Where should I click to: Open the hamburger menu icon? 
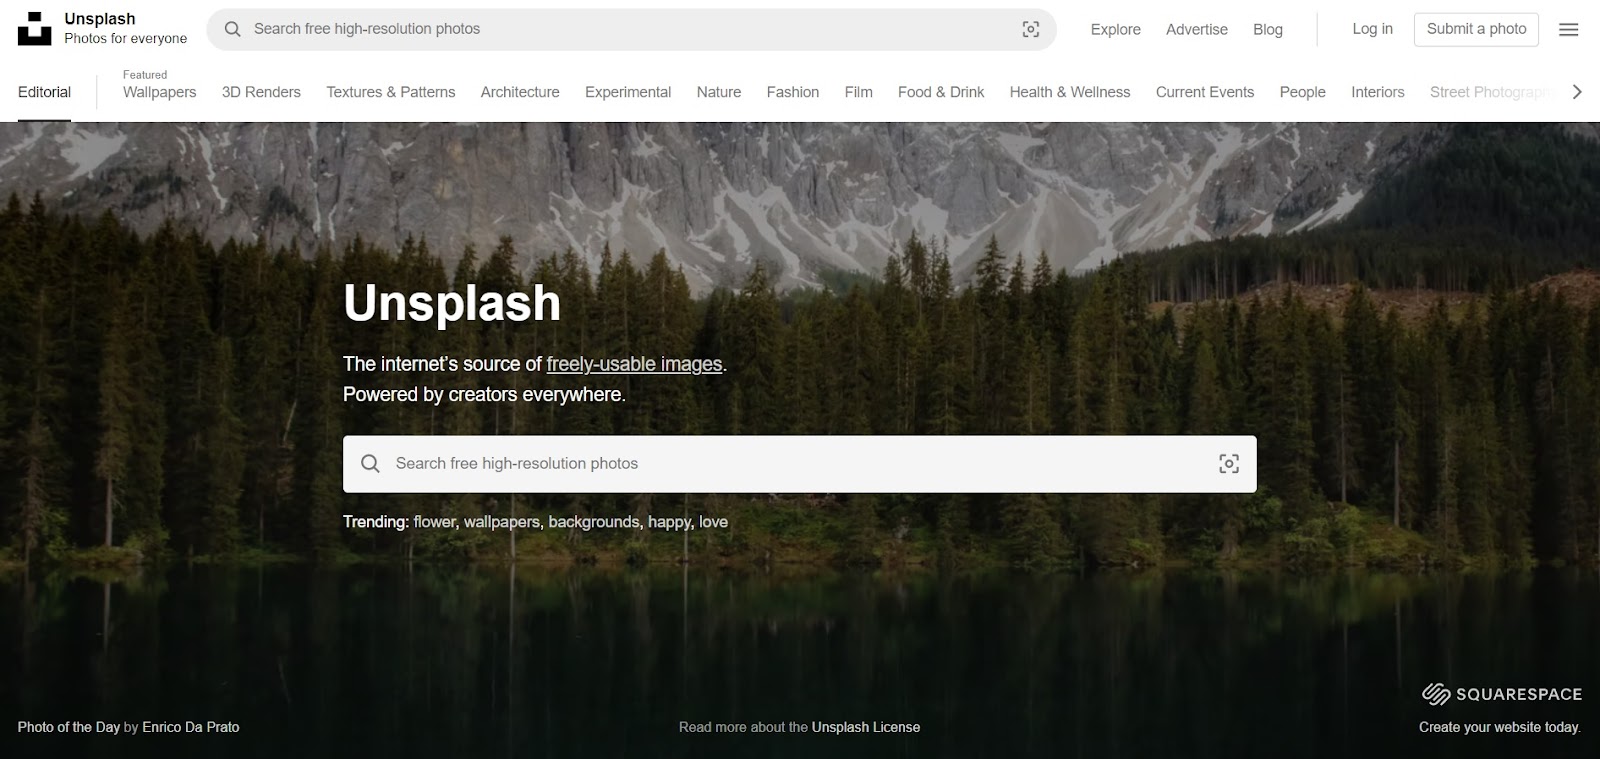1569,29
